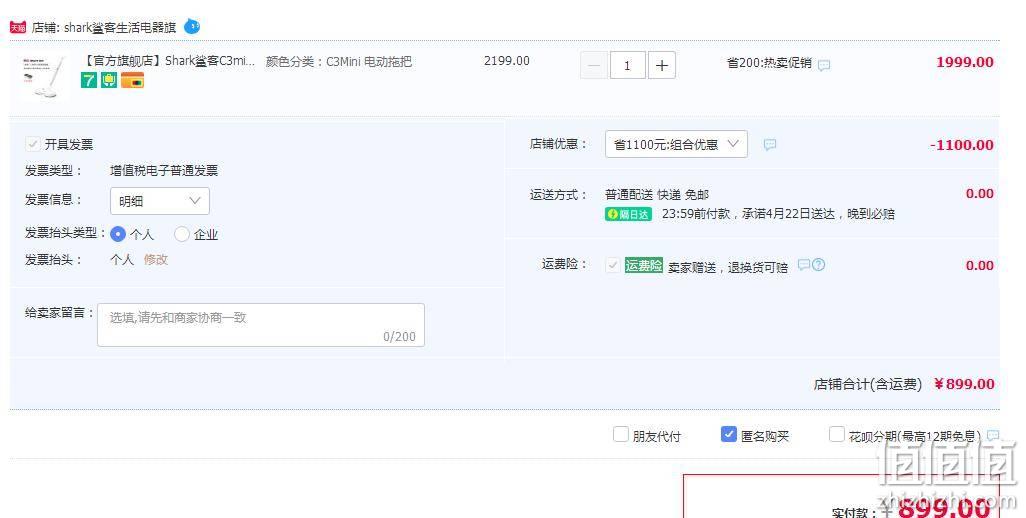Image resolution: width=1026 pixels, height=518 pixels.
Task: Click the question mark help icon for 运费险
Action: (819, 265)
